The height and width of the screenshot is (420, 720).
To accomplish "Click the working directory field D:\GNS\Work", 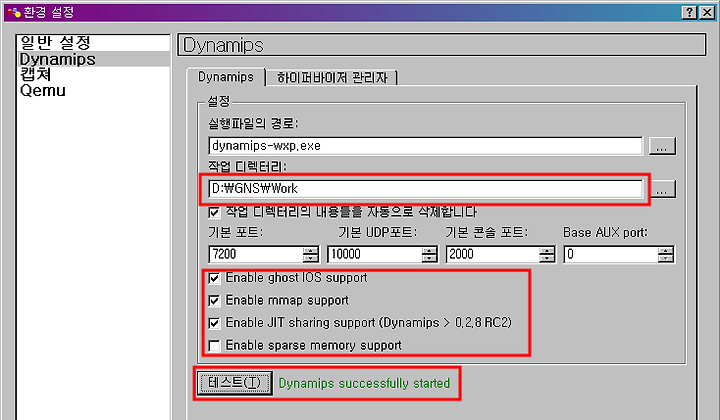I will click(x=425, y=189).
